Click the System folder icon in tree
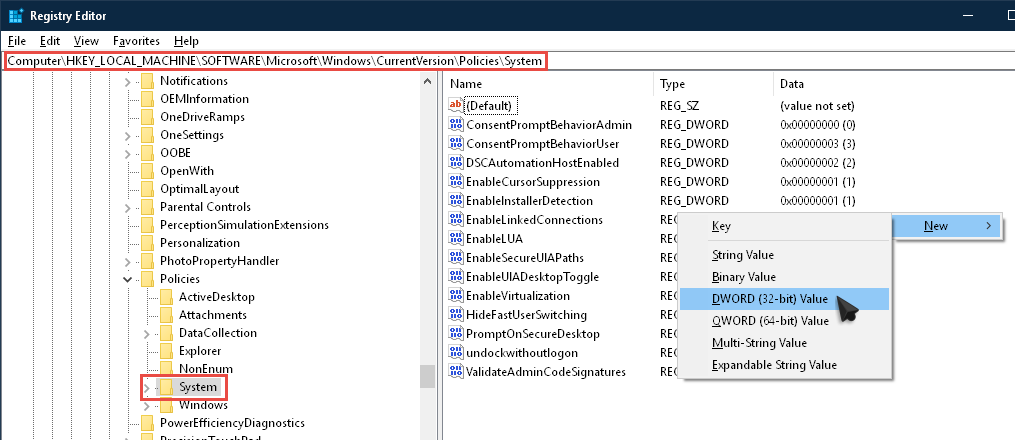The width and height of the screenshot is (1015, 440). pyautogui.click(x=166, y=387)
